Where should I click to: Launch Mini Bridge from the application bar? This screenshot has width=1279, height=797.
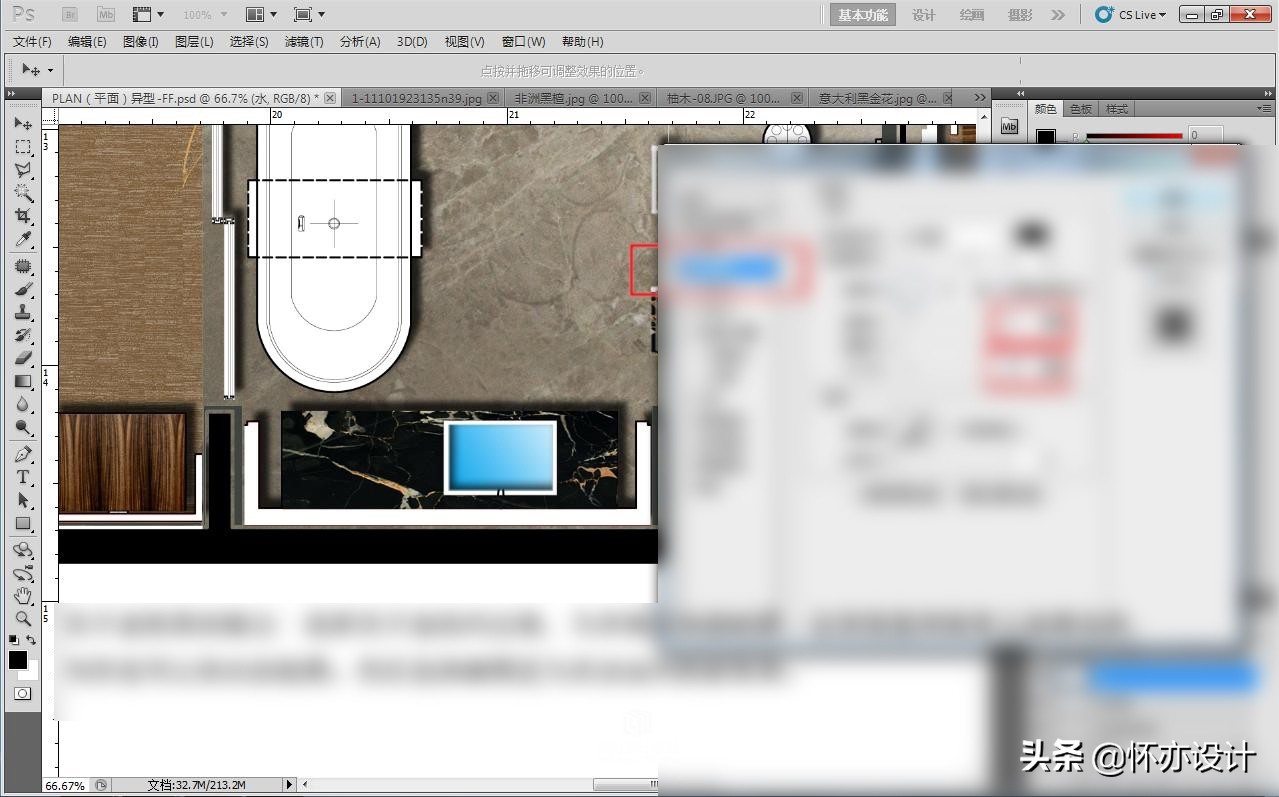point(106,15)
